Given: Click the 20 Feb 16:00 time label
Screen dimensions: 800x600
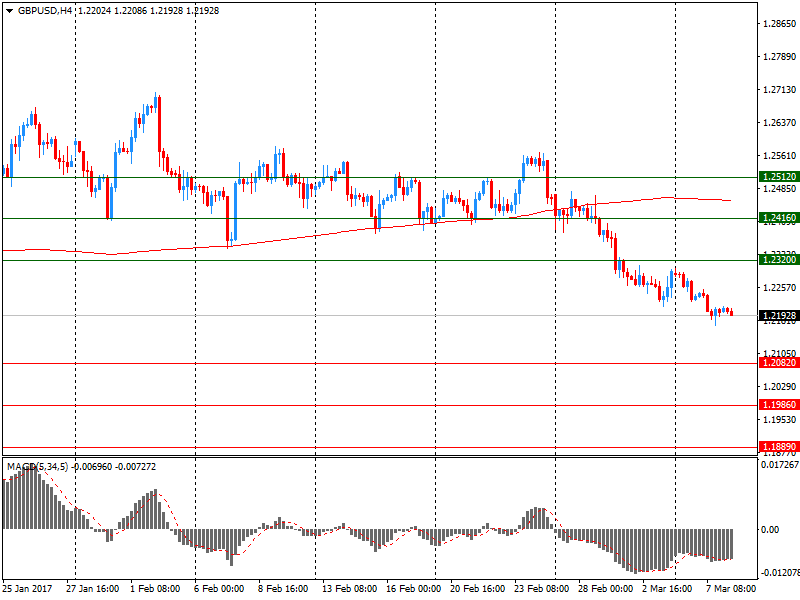Looking at the screenshot, I should click(x=478, y=589).
